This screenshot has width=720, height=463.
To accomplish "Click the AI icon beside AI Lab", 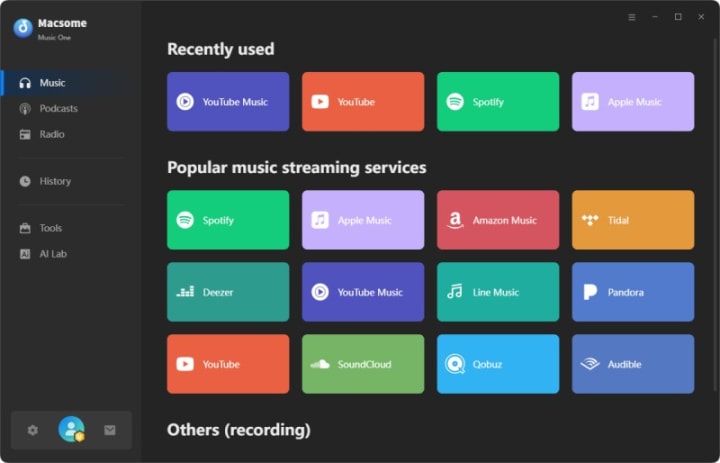I will pyautogui.click(x=25, y=254).
